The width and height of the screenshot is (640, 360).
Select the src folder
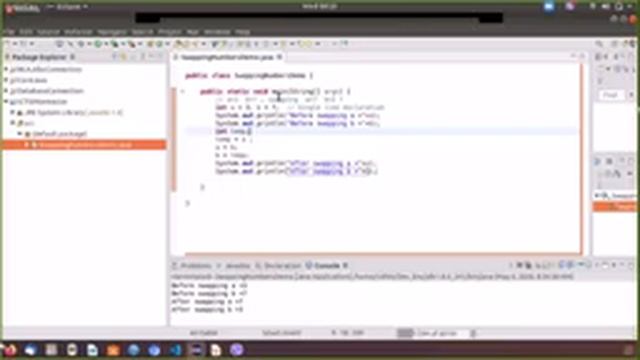point(26,123)
